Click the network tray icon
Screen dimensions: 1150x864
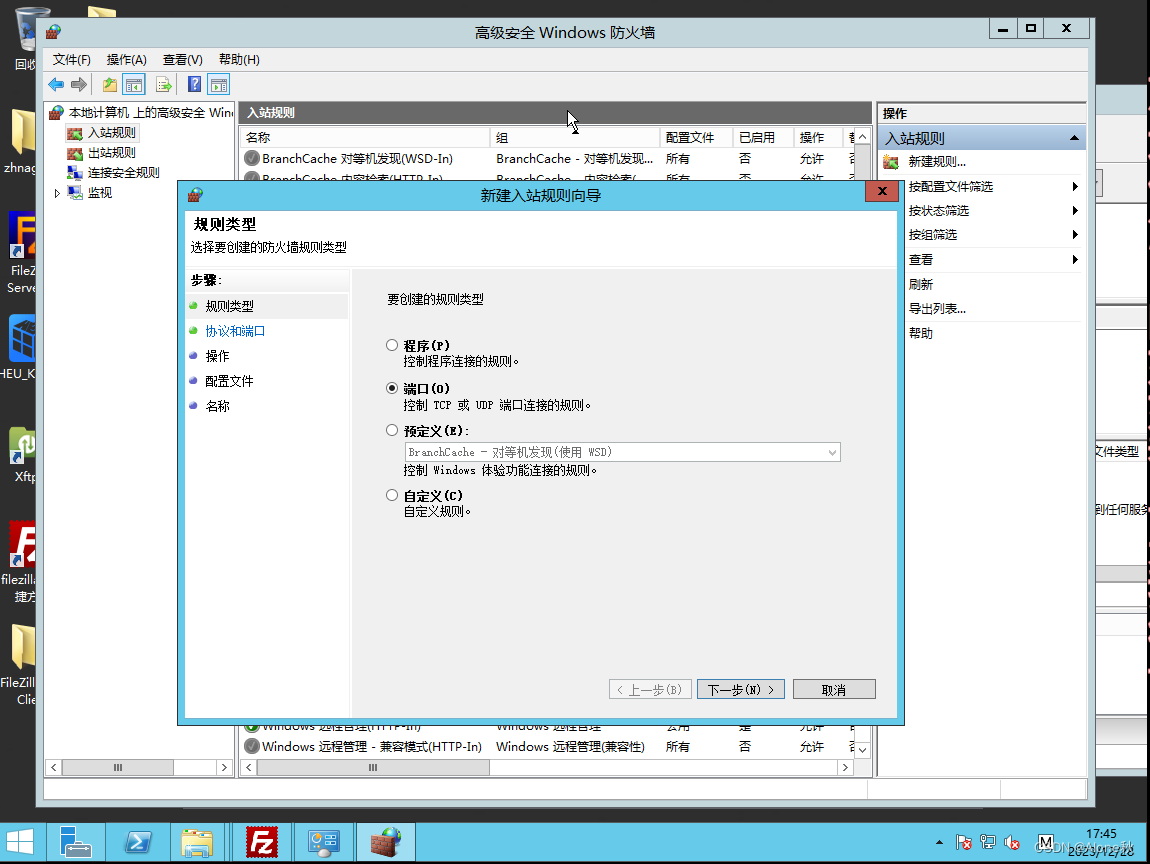(988, 843)
